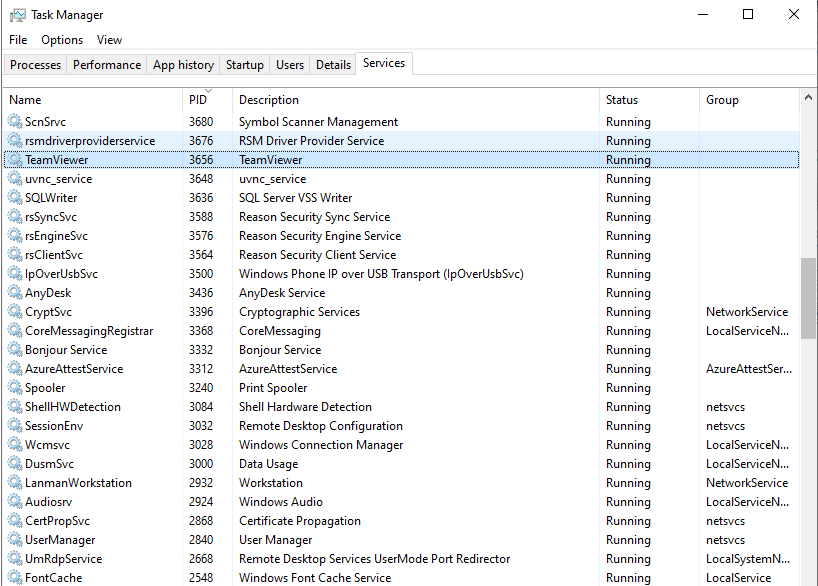Click the gear icon beside Bonjour Service
Viewport: 818px width, 586px height.
[15, 350]
